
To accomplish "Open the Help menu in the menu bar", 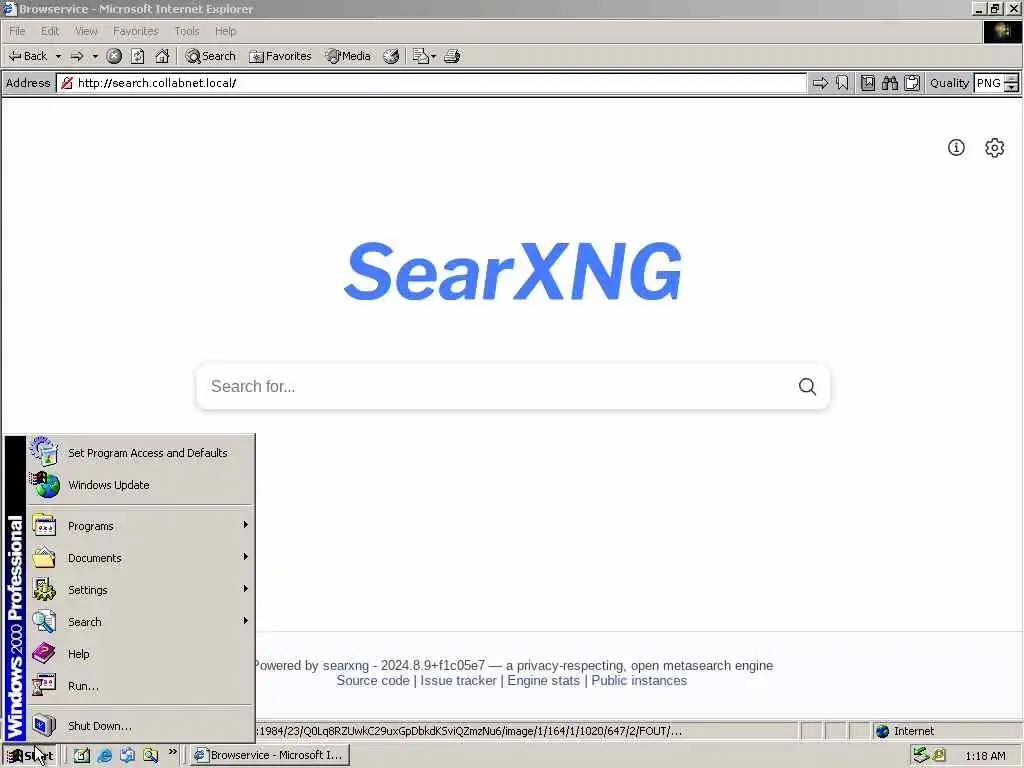I will 225,31.
